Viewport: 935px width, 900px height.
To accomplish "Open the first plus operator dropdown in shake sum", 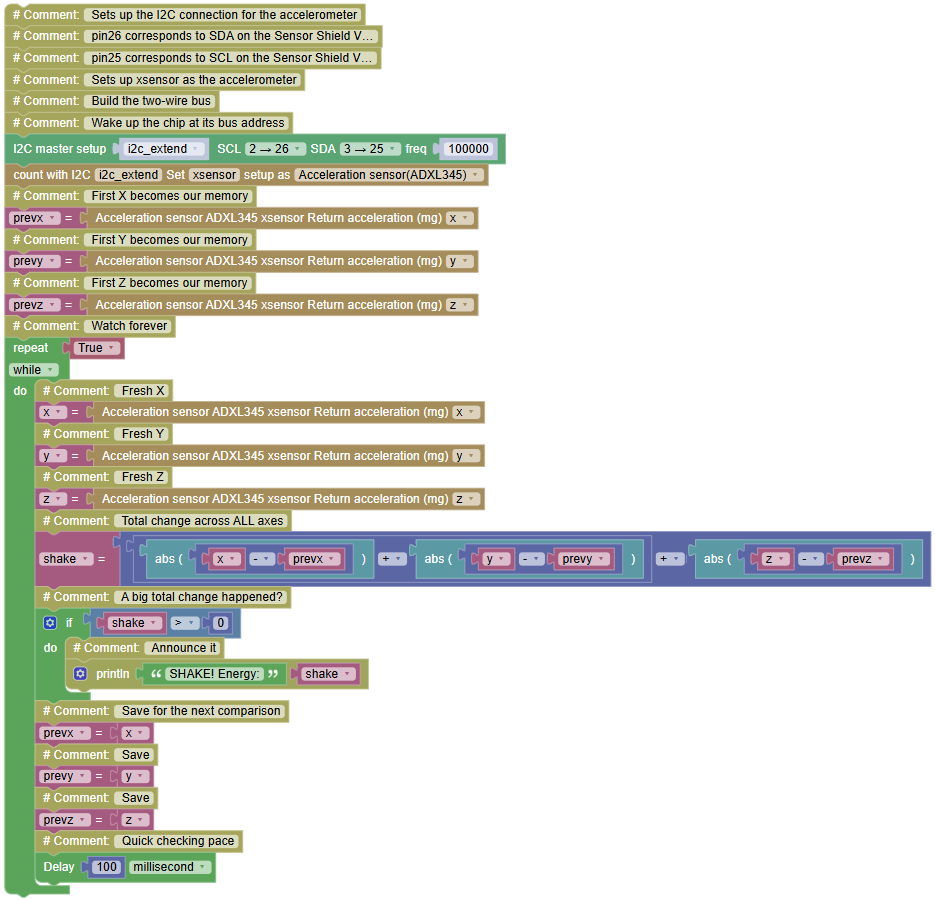I will (x=393, y=559).
